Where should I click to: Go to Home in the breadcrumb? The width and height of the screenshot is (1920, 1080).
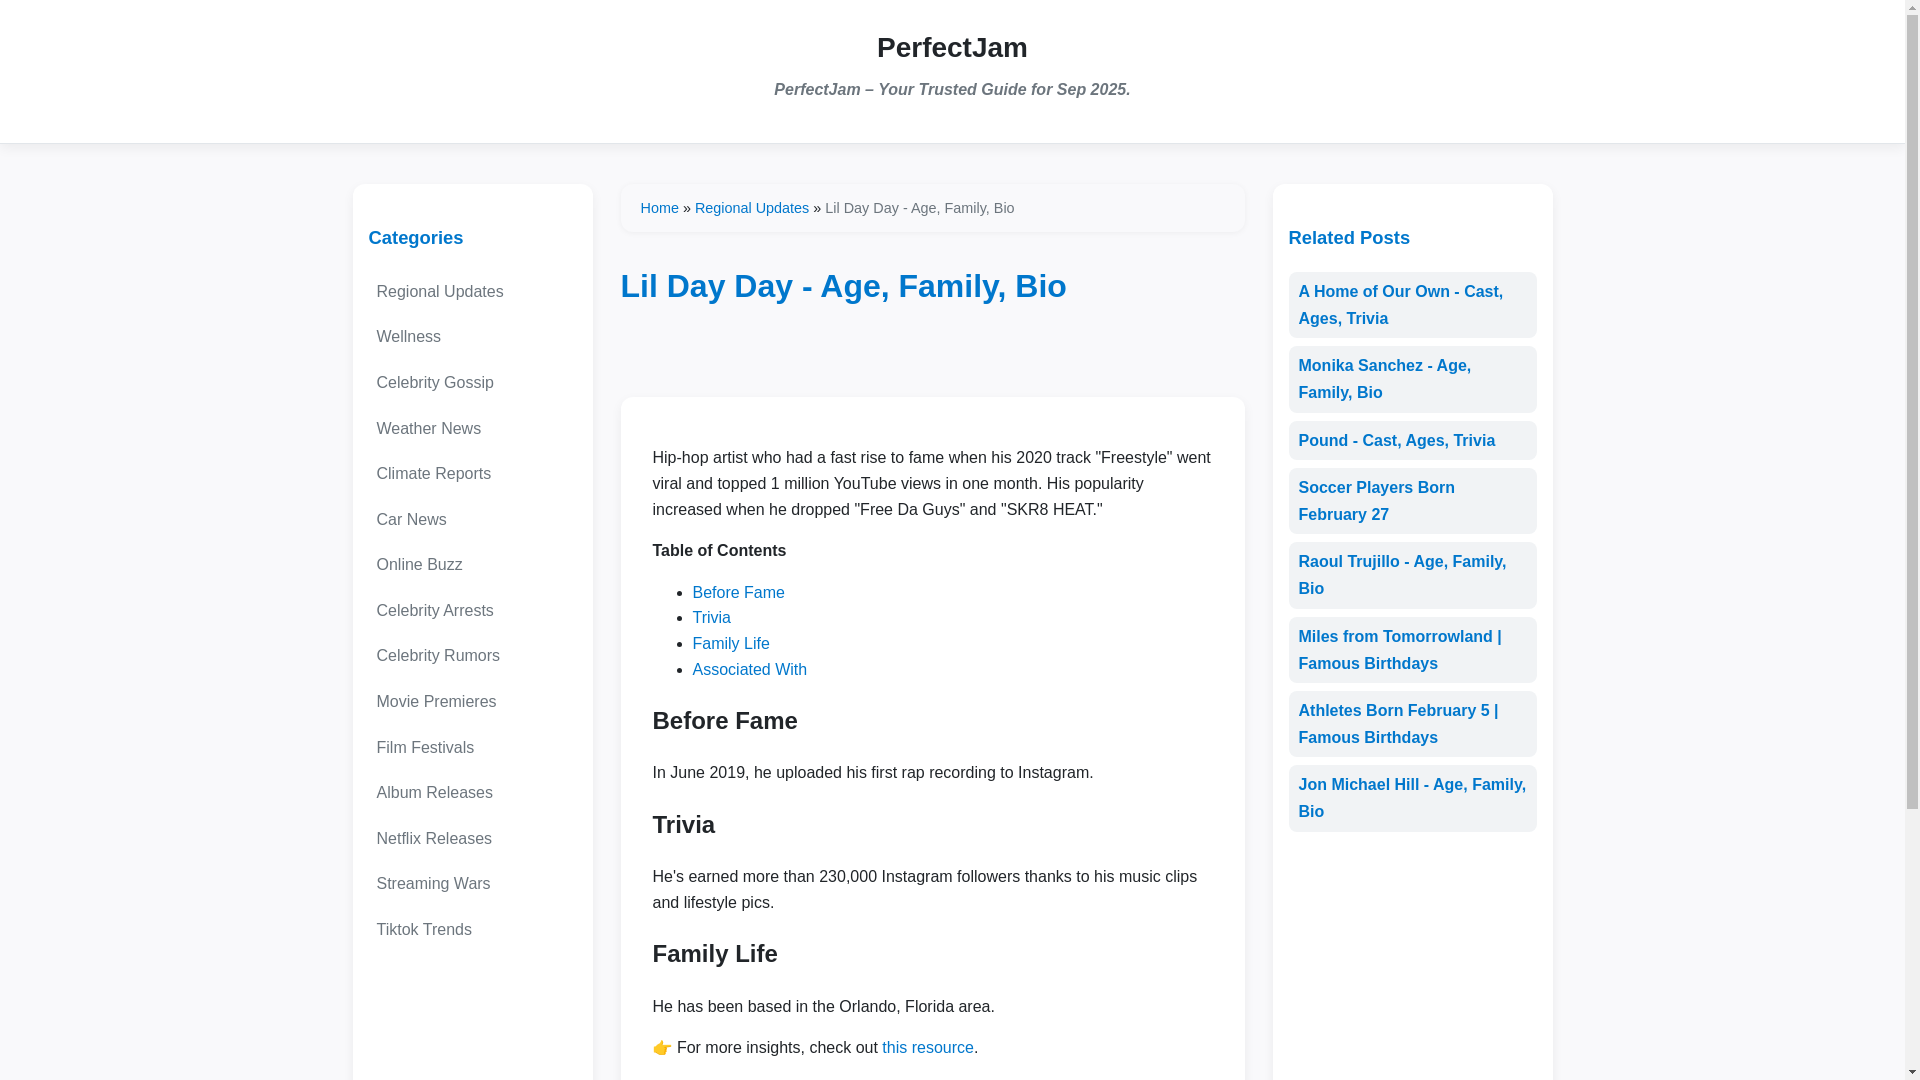[x=659, y=208]
